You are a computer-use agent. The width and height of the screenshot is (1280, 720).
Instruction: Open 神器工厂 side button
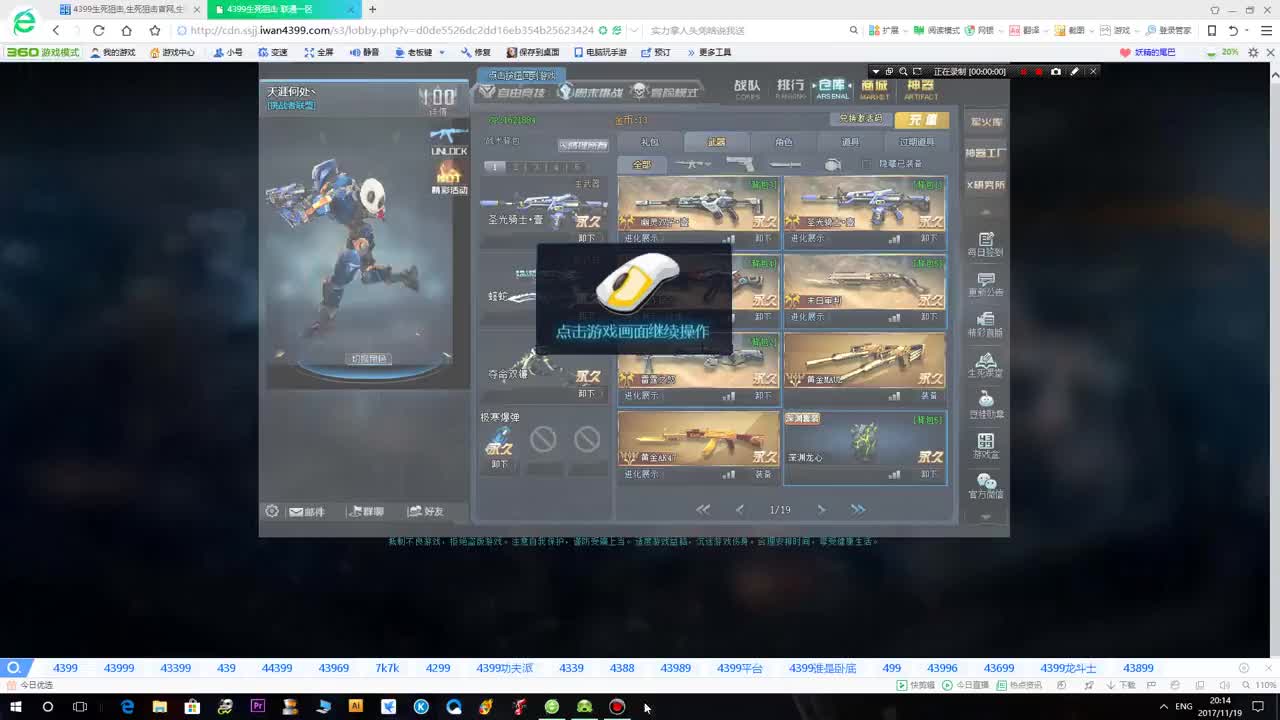point(986,153)
